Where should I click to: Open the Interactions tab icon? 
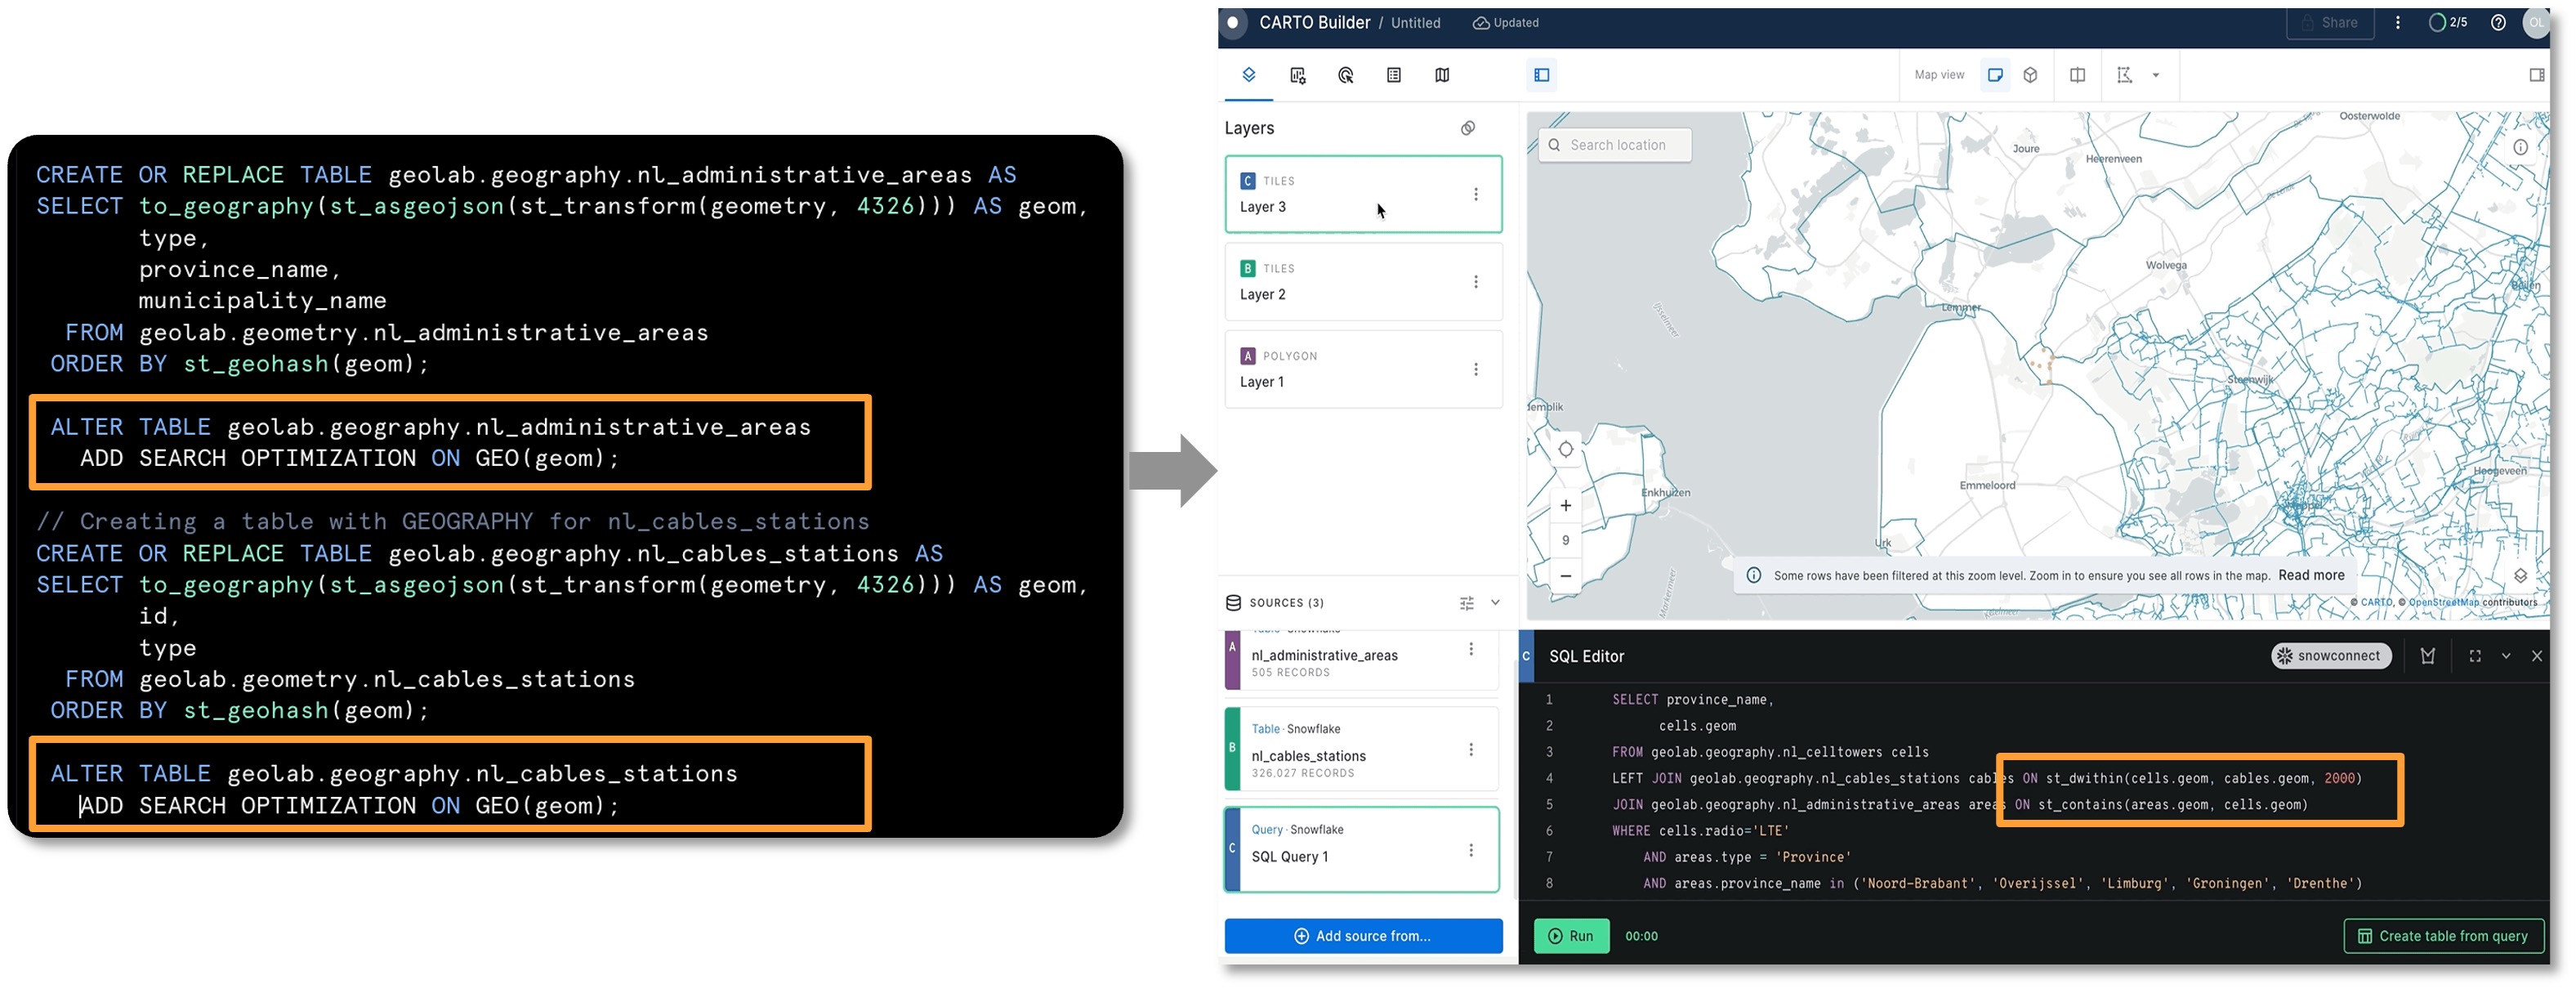click(1345, 75)
